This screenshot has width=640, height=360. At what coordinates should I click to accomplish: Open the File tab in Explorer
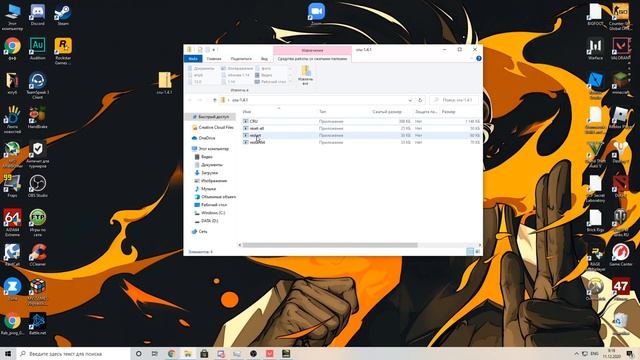(193, 59)
